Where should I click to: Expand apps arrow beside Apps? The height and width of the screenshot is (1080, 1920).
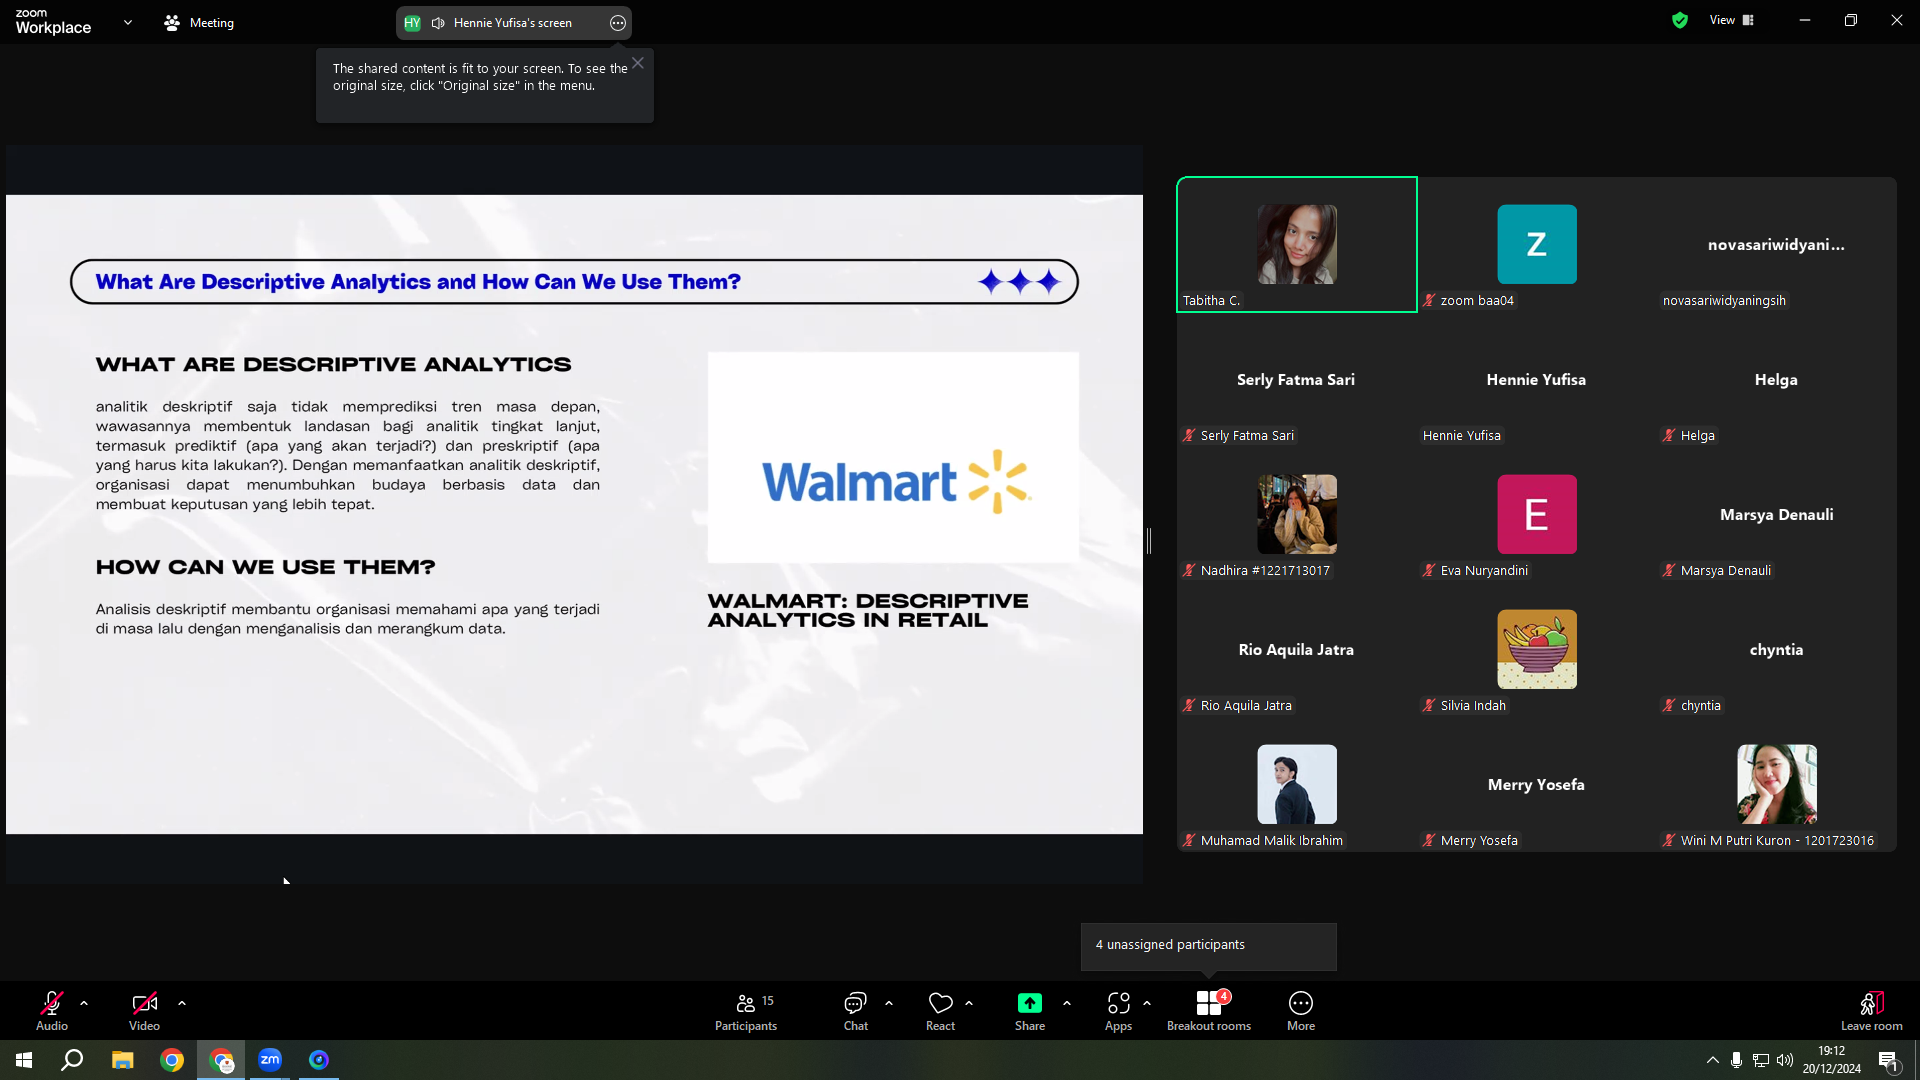[1147, 1003]
